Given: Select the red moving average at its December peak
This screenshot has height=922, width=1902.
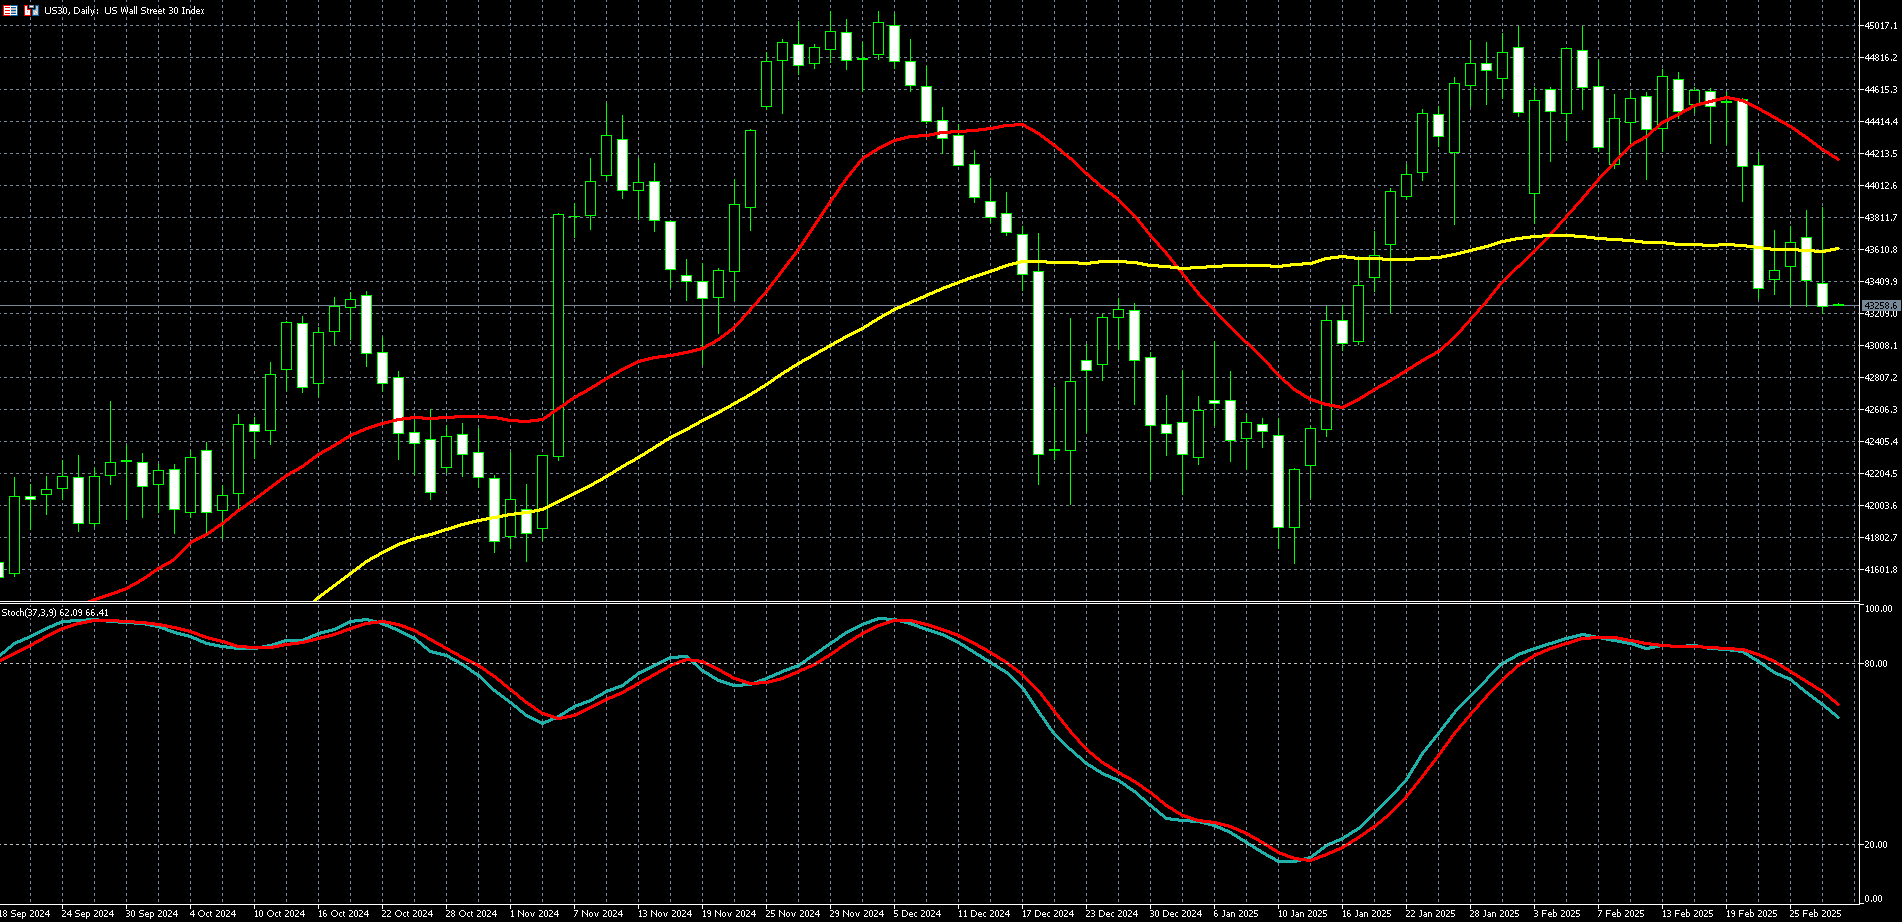Looking at the screenshot, I should coord(1018,125).
